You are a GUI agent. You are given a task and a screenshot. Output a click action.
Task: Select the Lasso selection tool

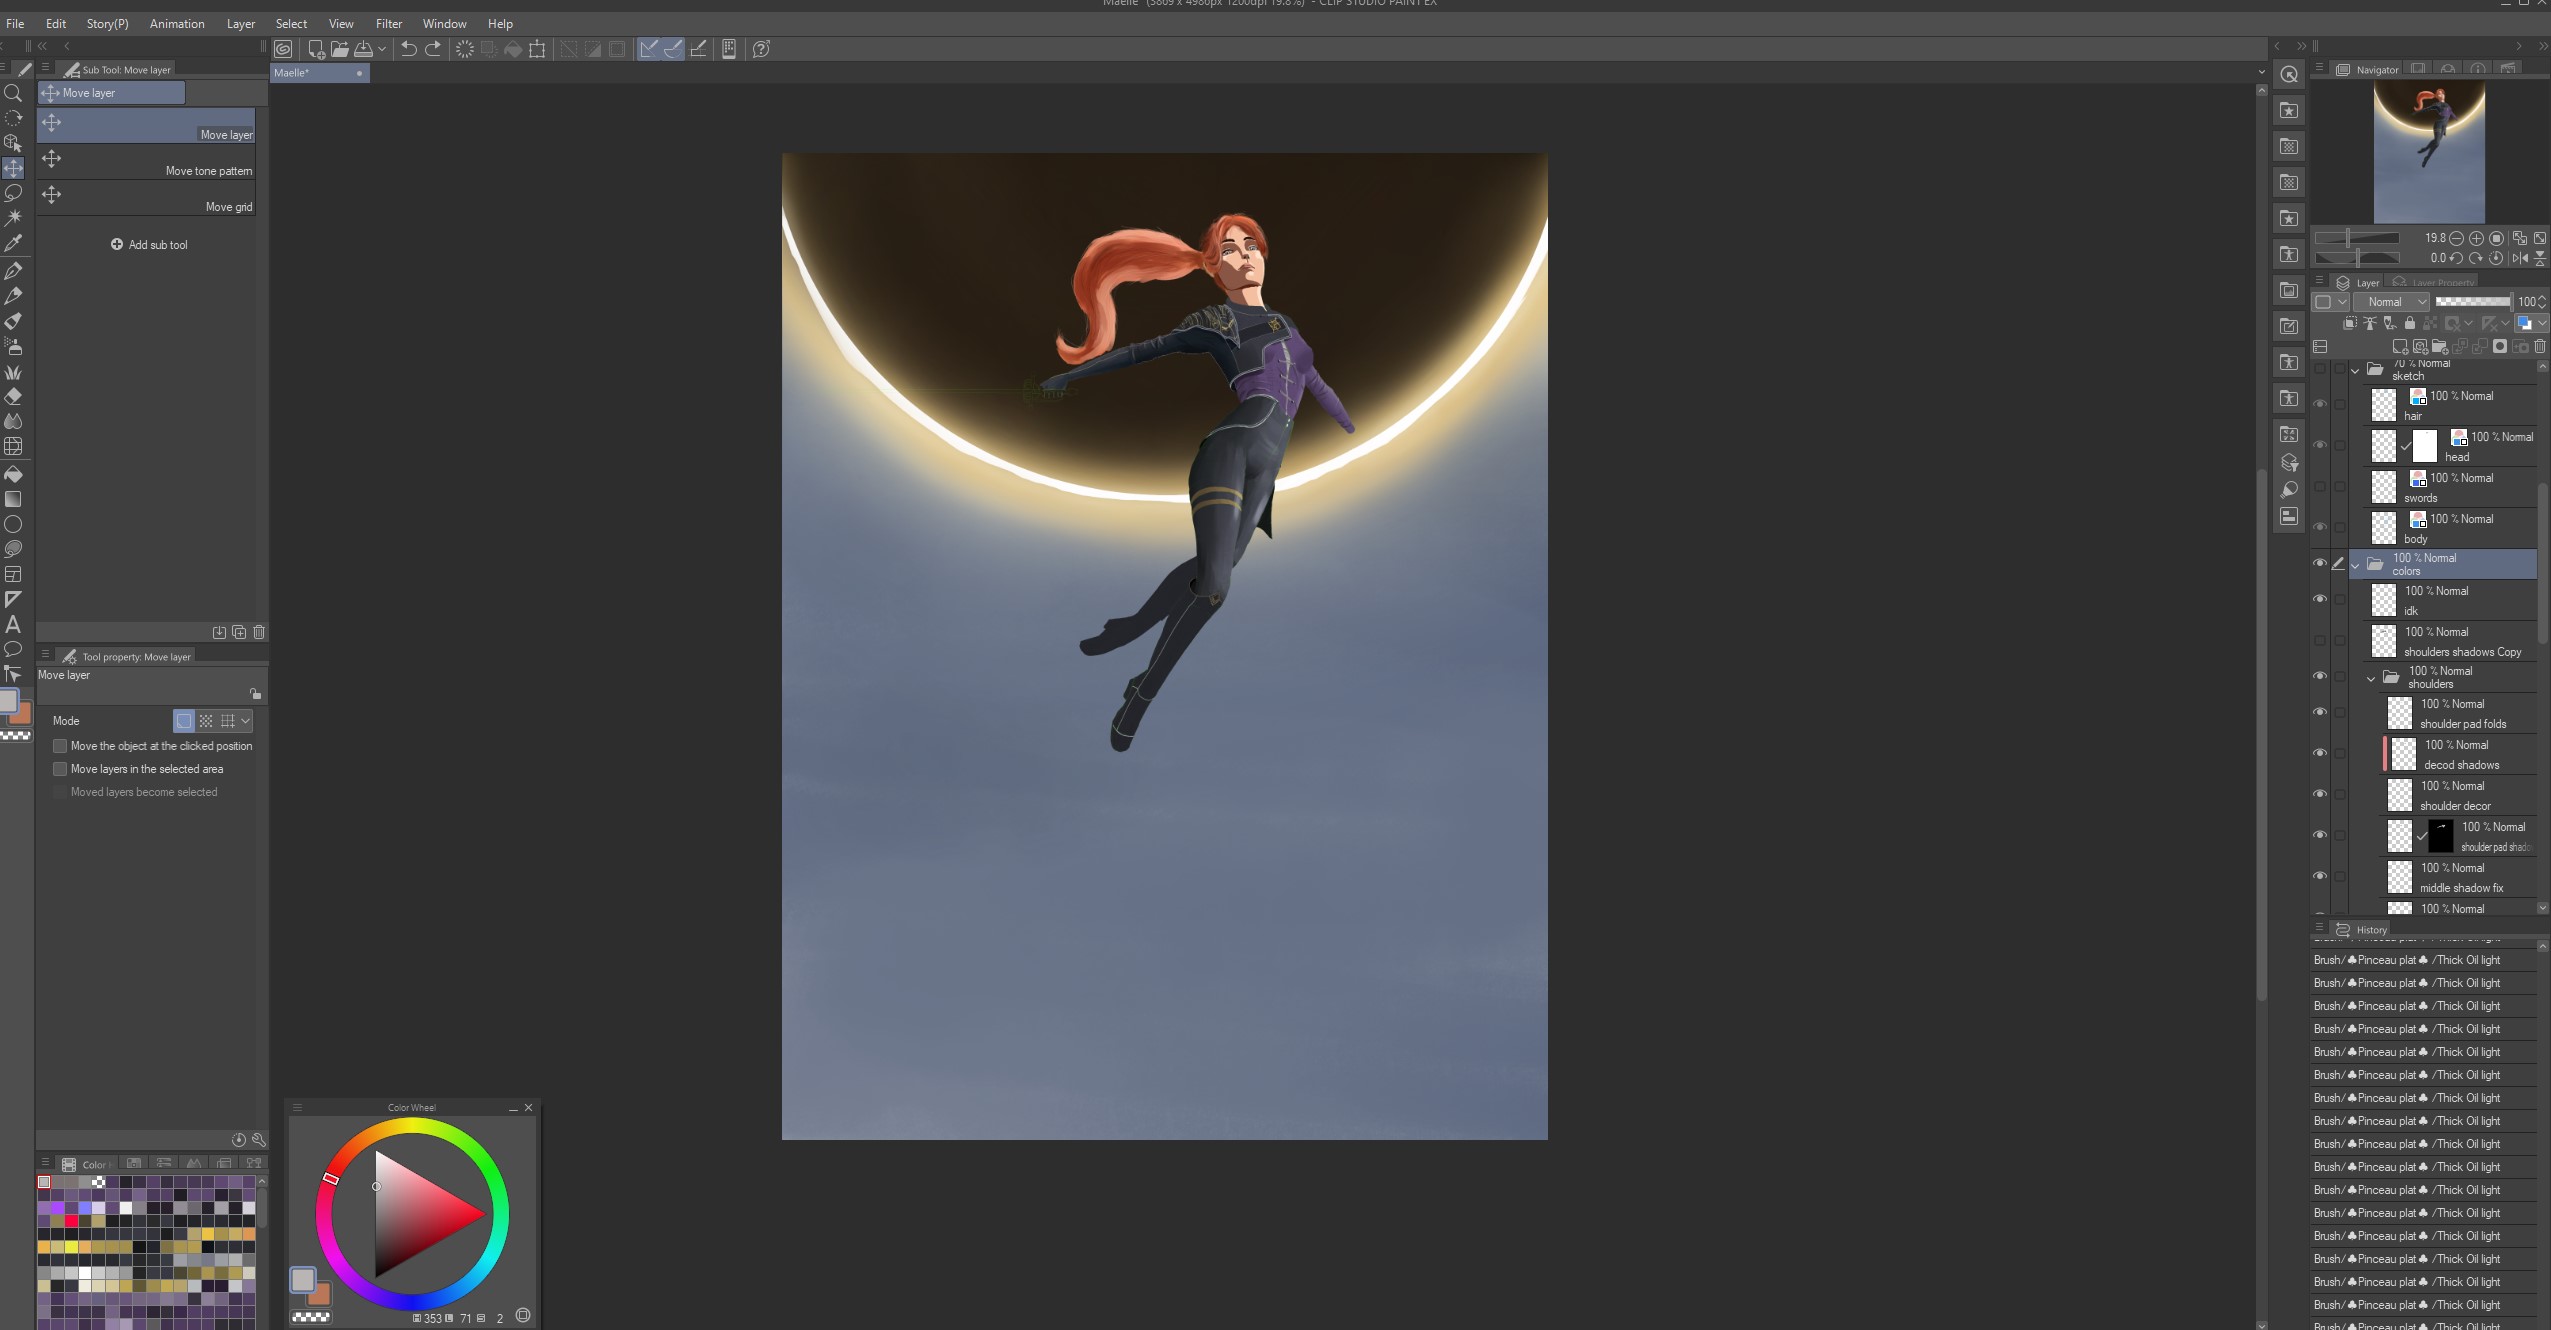13,193
